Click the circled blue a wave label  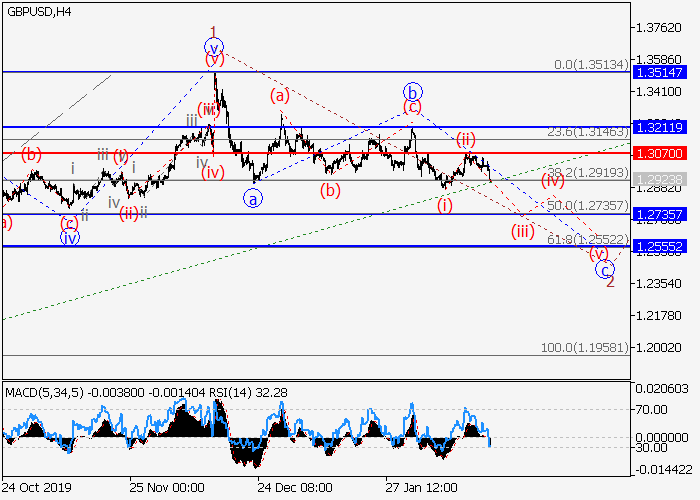click(x=253, y=198)
